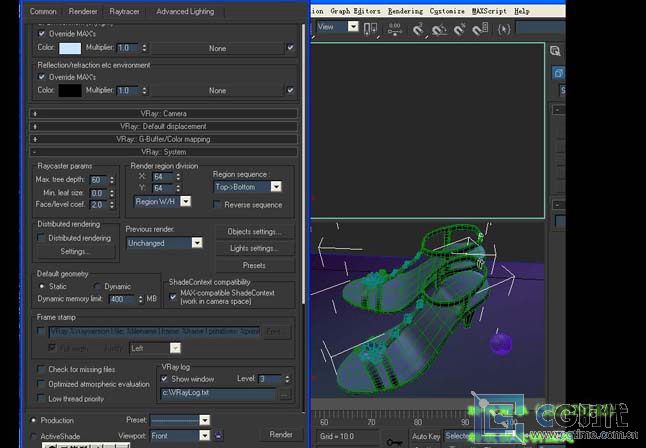This screenshot has height=448, width=646.
Task: Enable the Distributed rendering checkbox
Action: (x=42, y=238)
